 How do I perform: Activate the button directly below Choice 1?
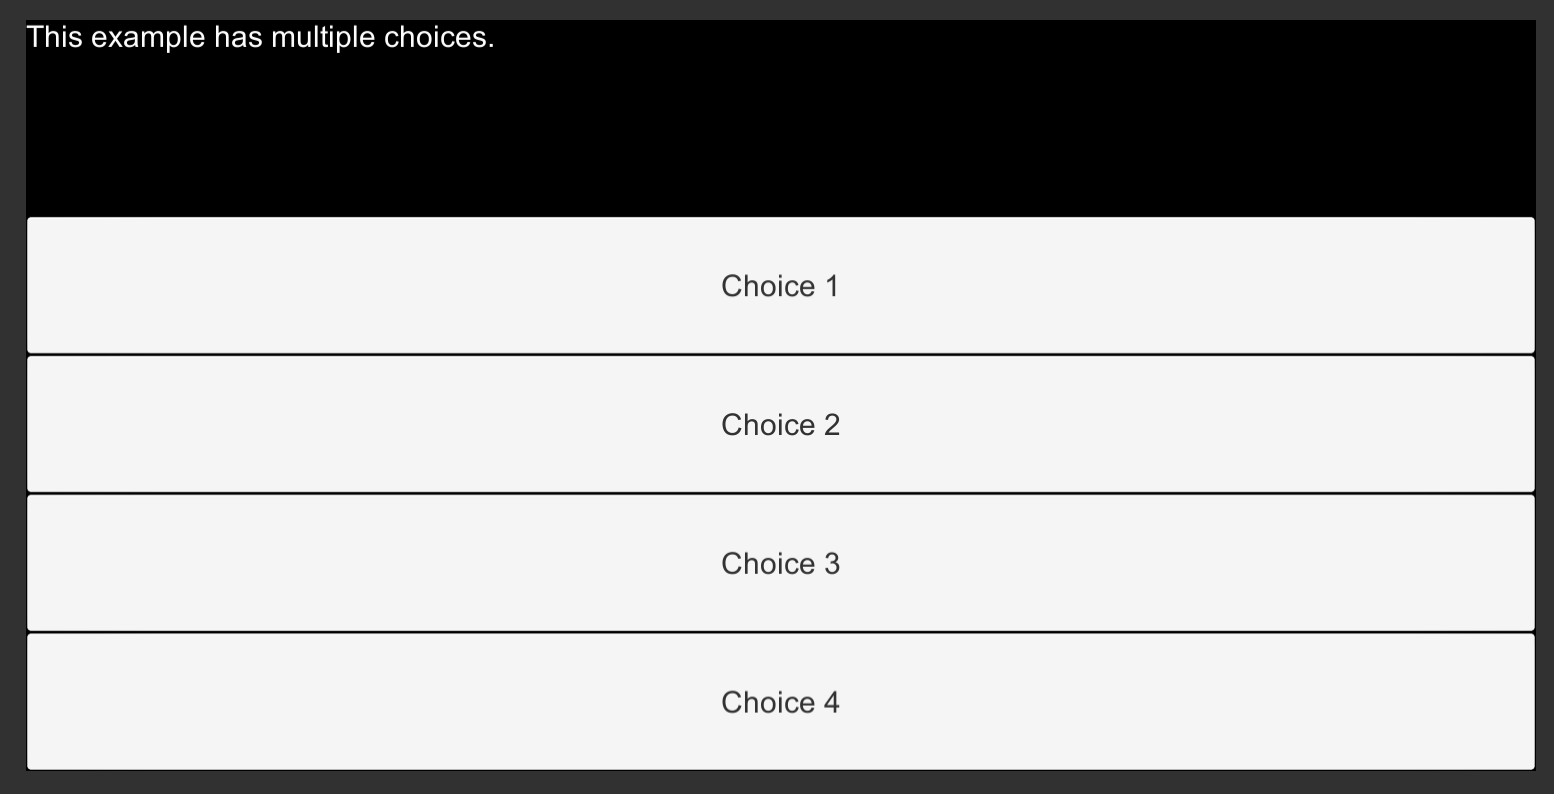point(780,425)
